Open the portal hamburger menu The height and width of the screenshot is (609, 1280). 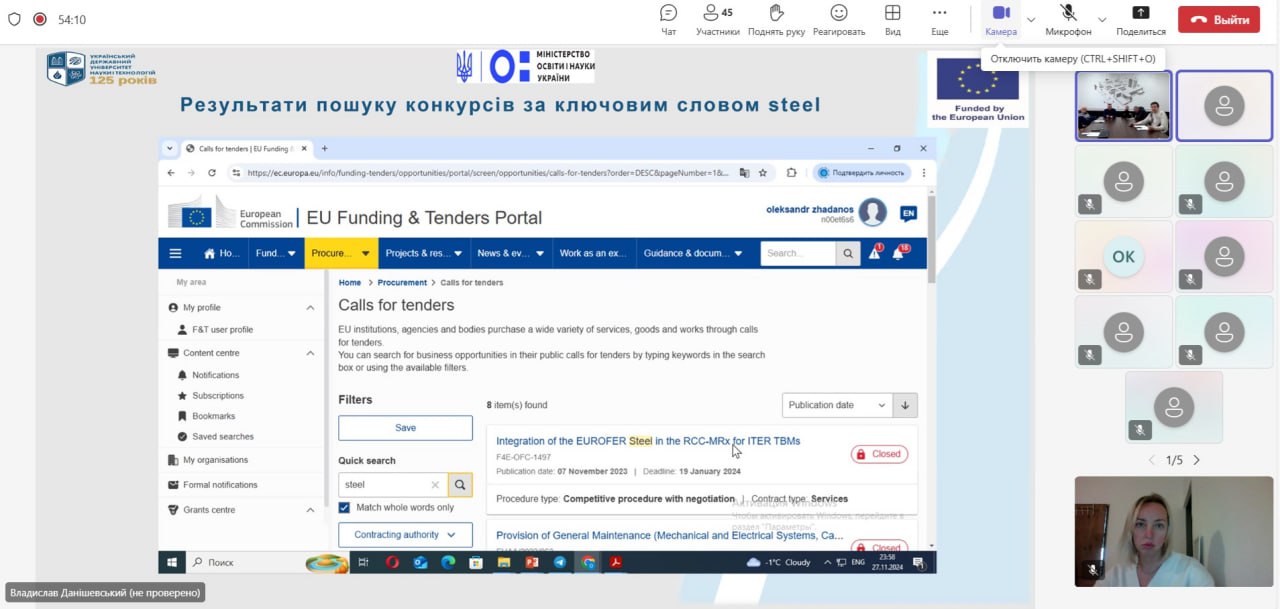point(176,253)
